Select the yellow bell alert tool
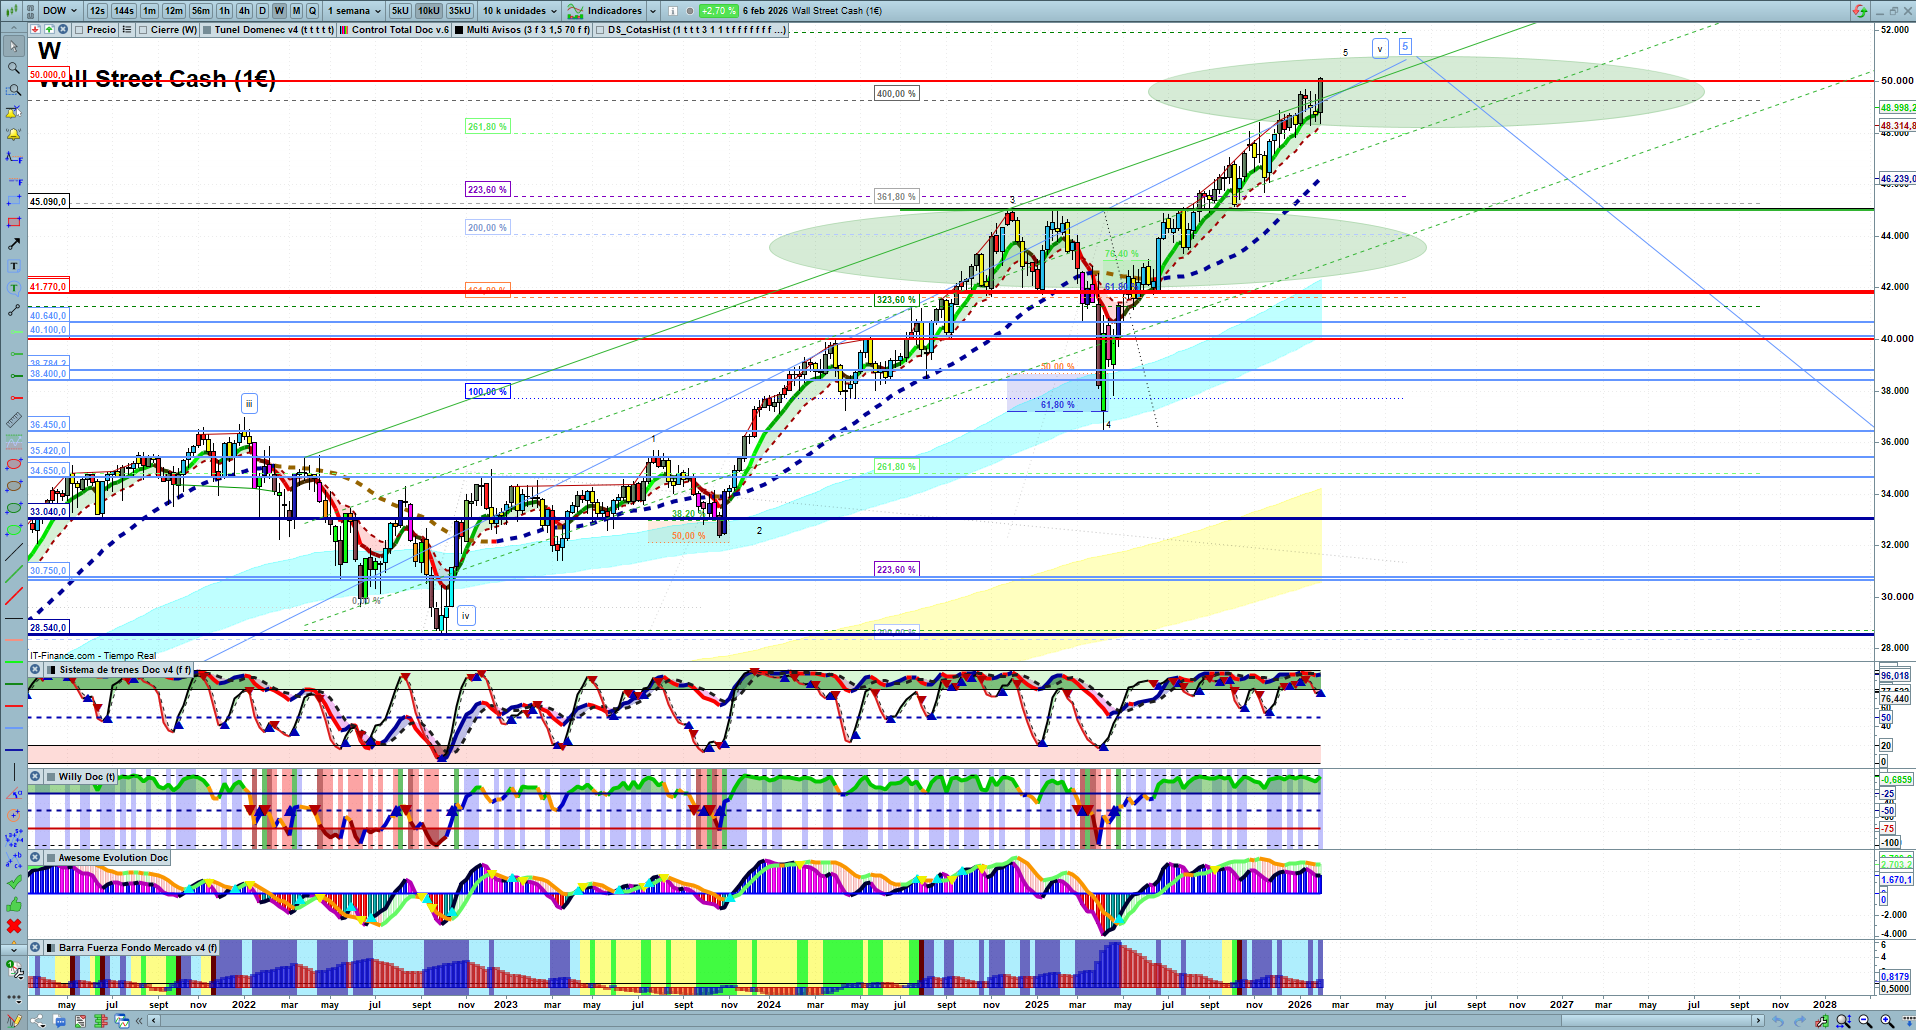Screen dimensions: 1916x1030 click(x=14, y=134)
